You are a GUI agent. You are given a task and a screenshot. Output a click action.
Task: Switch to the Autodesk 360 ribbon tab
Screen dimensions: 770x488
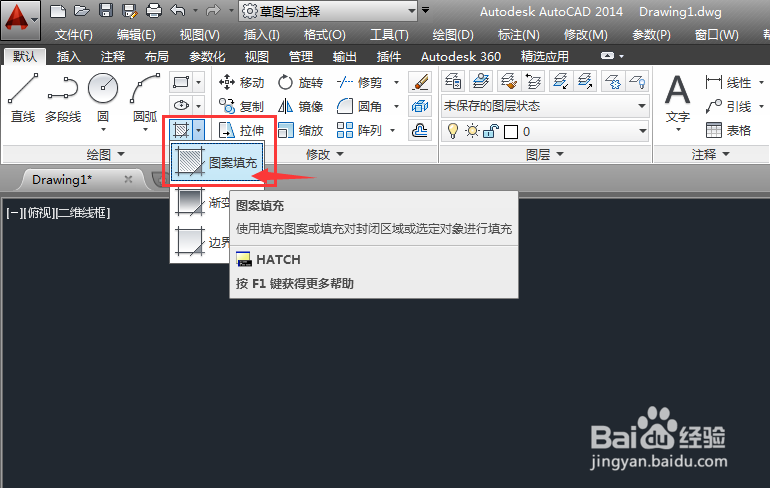tap(461, 56)
